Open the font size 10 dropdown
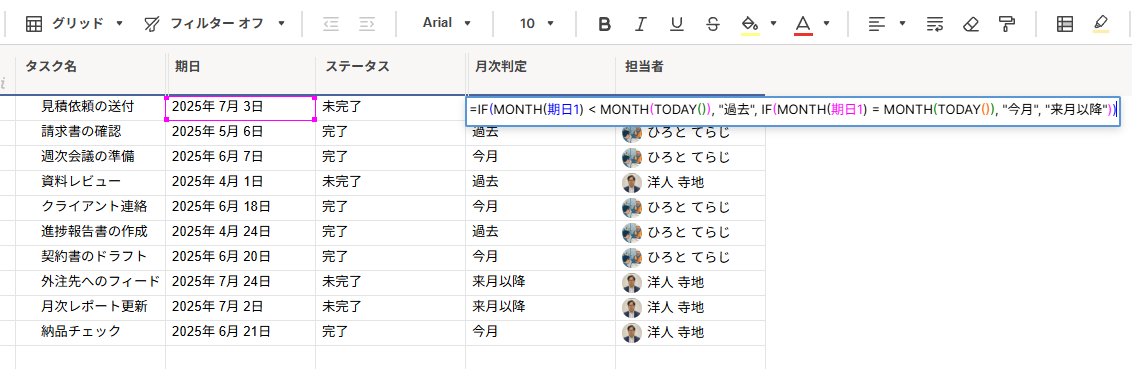The width and height of the screenshot is (1132, 369). (x=536, y=24)
